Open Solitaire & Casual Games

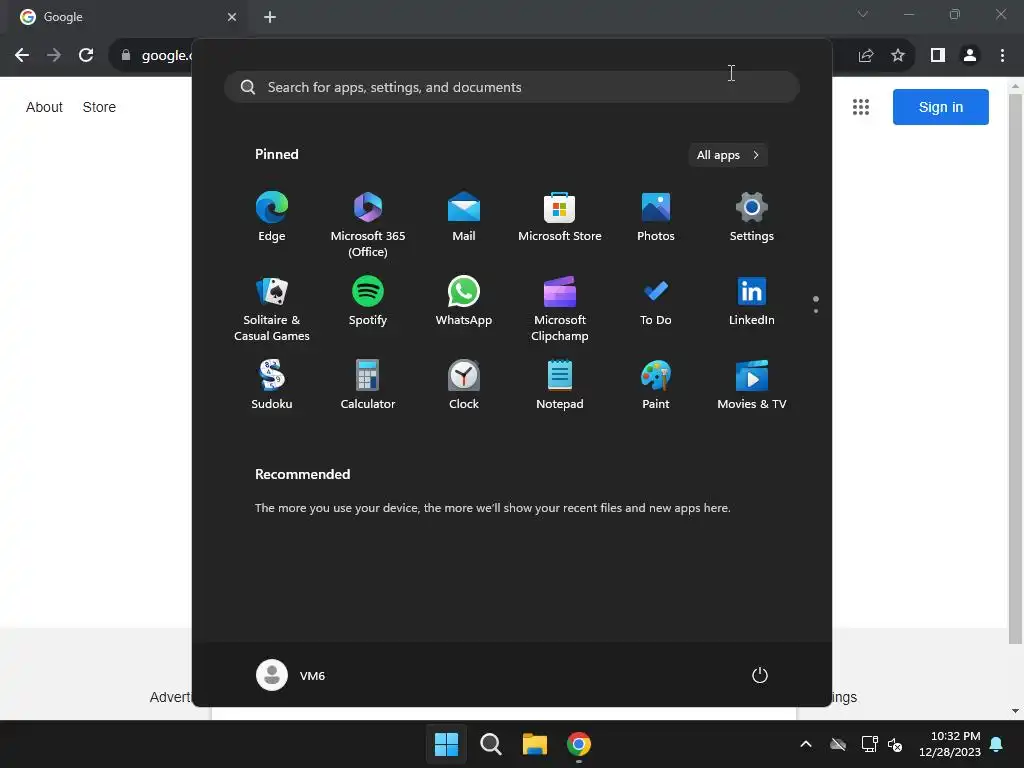pyautogui.click(x=272, y=308)
